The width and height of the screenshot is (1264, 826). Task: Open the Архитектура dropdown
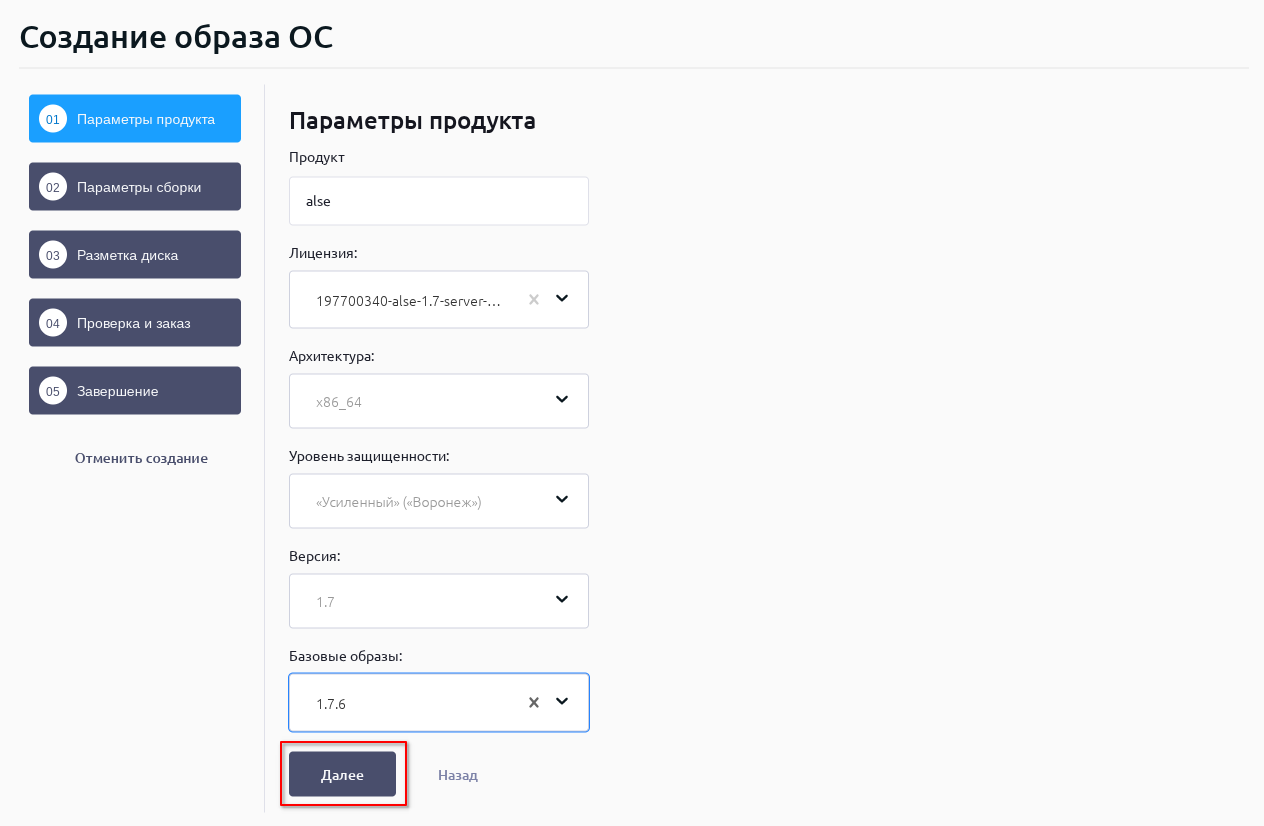pos(439,401)
